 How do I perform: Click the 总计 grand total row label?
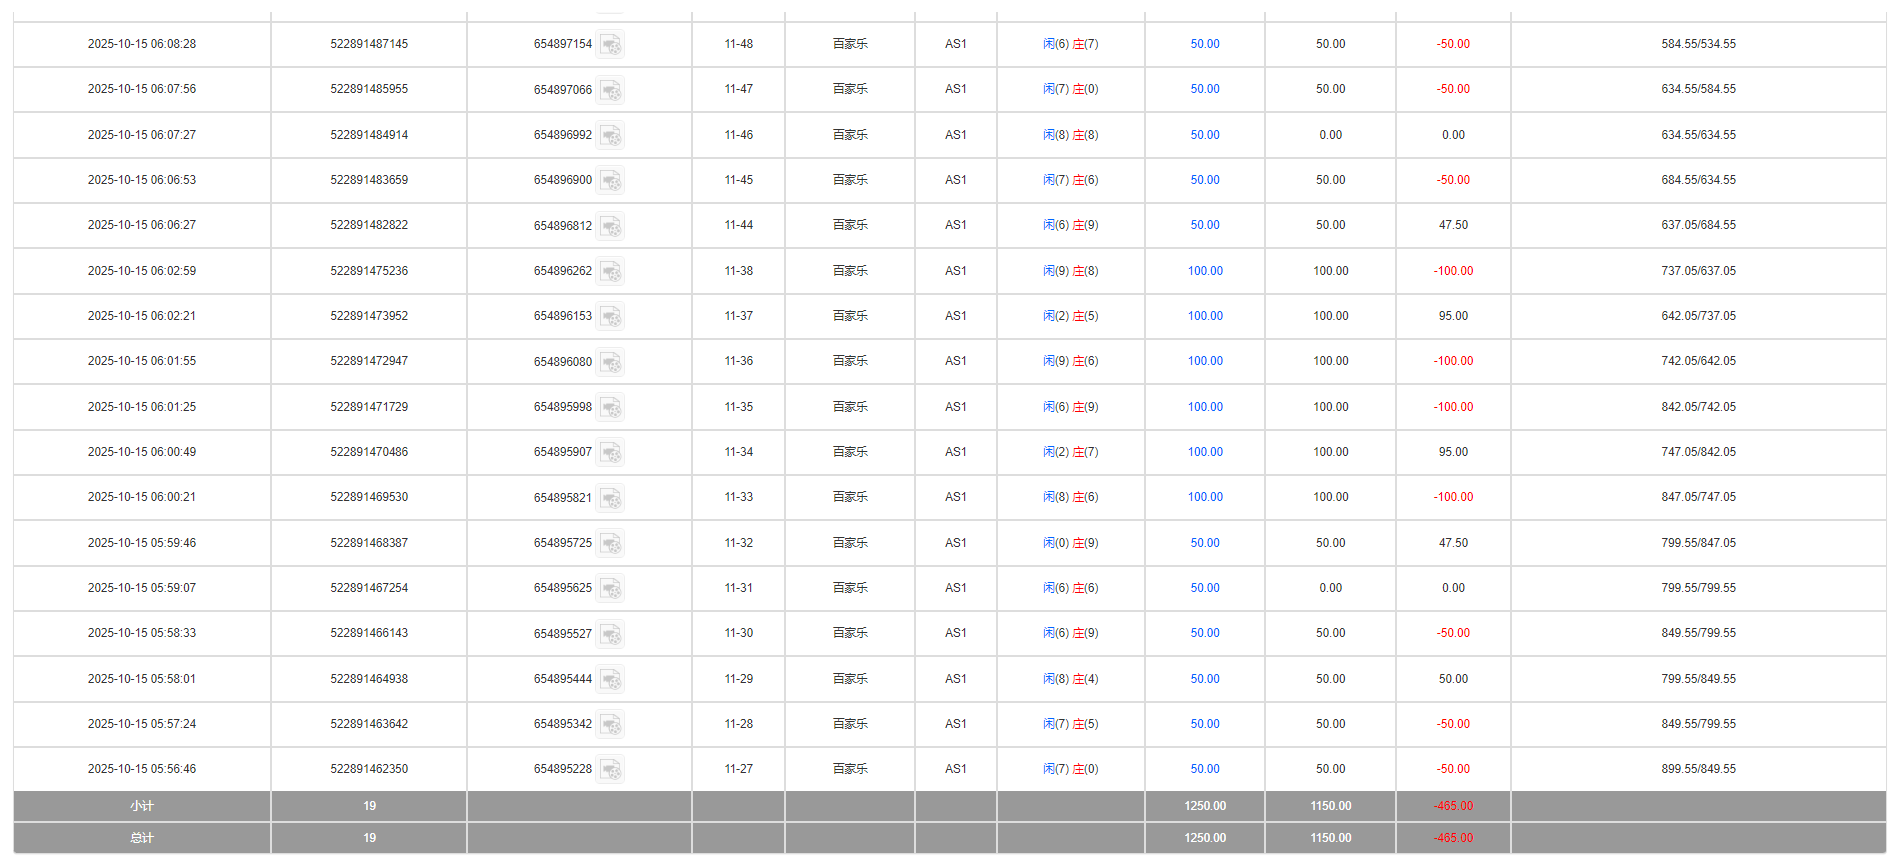pos(142,838)
